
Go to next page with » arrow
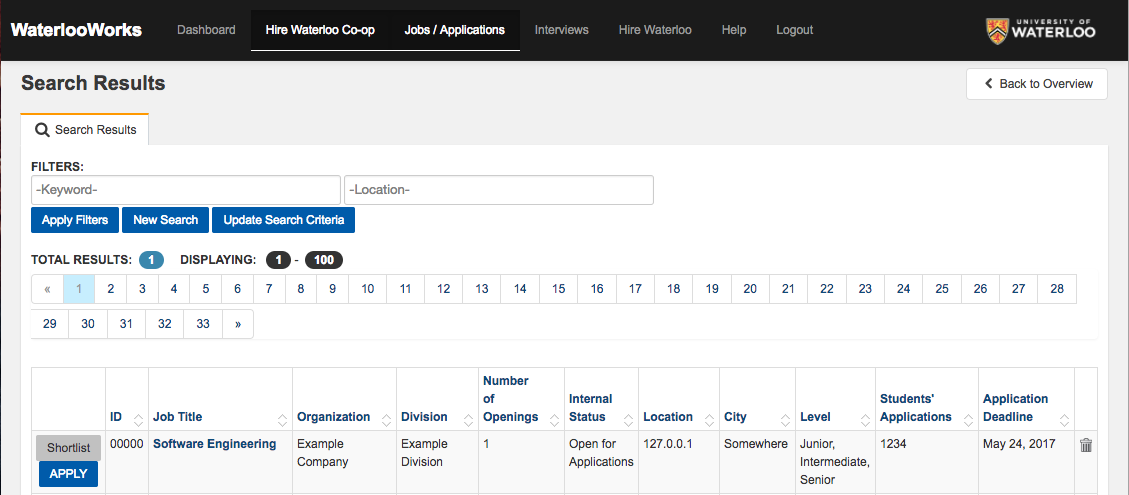point(238,324)
